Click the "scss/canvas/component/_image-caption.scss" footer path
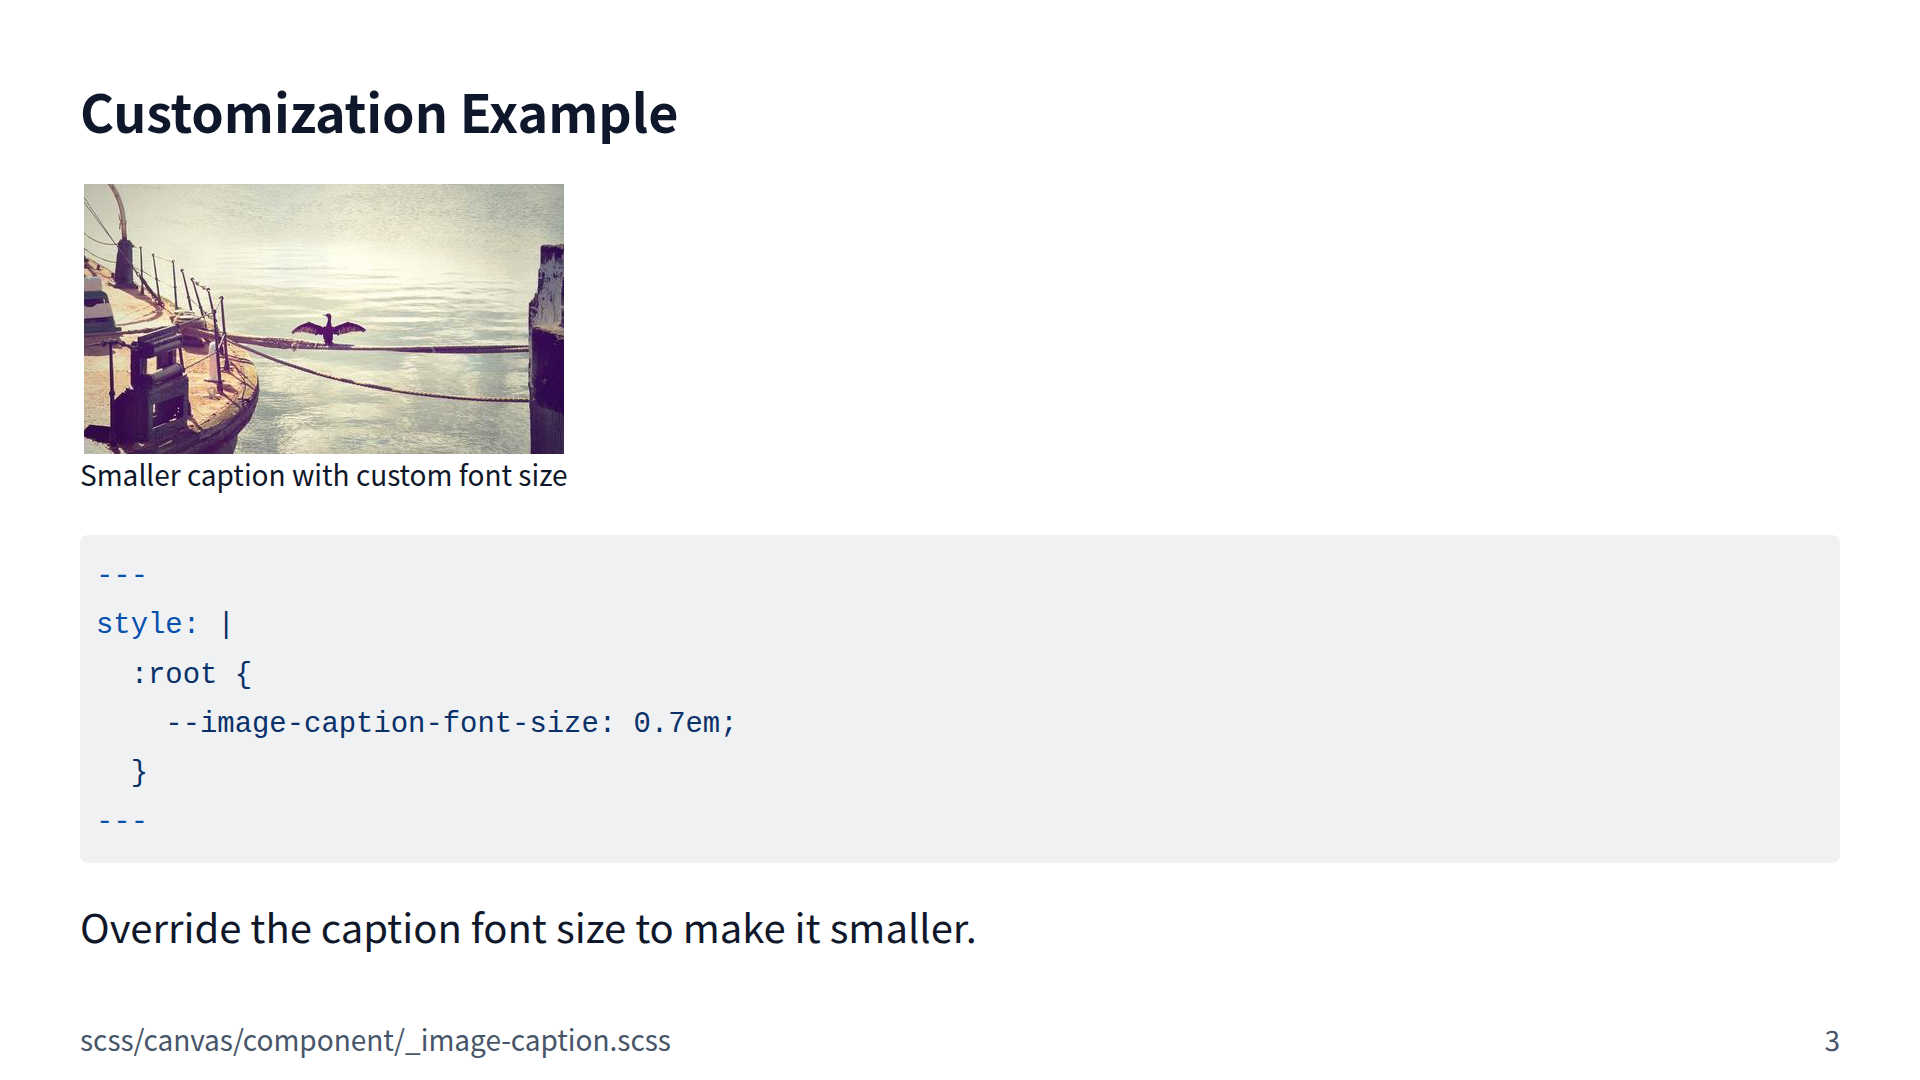 tap(375, 1041)
